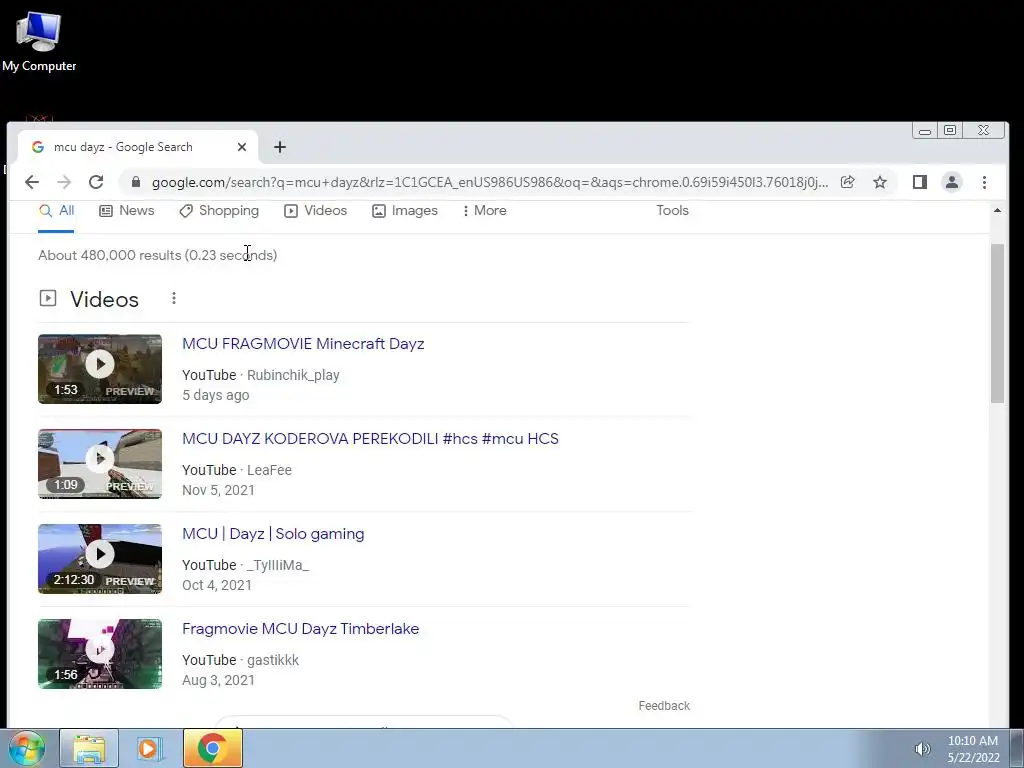Restore down the Chrome window
Viewport: 1024px width, 768px height.
(950, 131)
